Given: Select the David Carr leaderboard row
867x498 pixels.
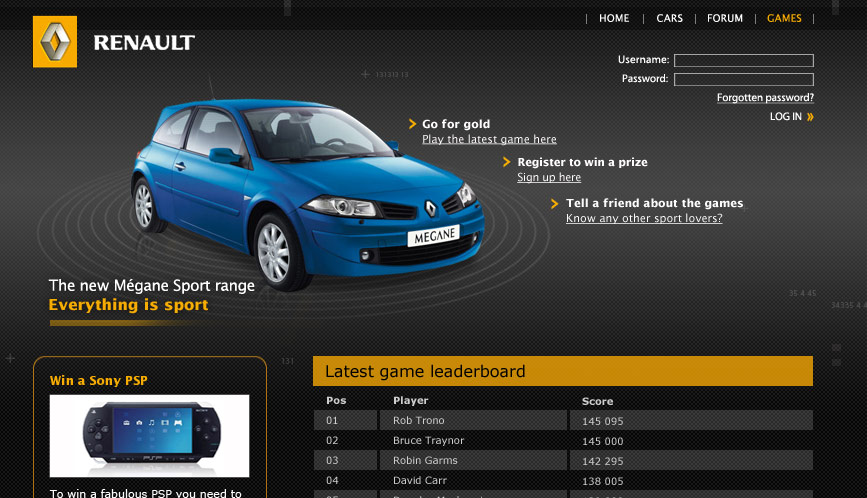Looking at the screenshot, I should click(x=563, y=480).
